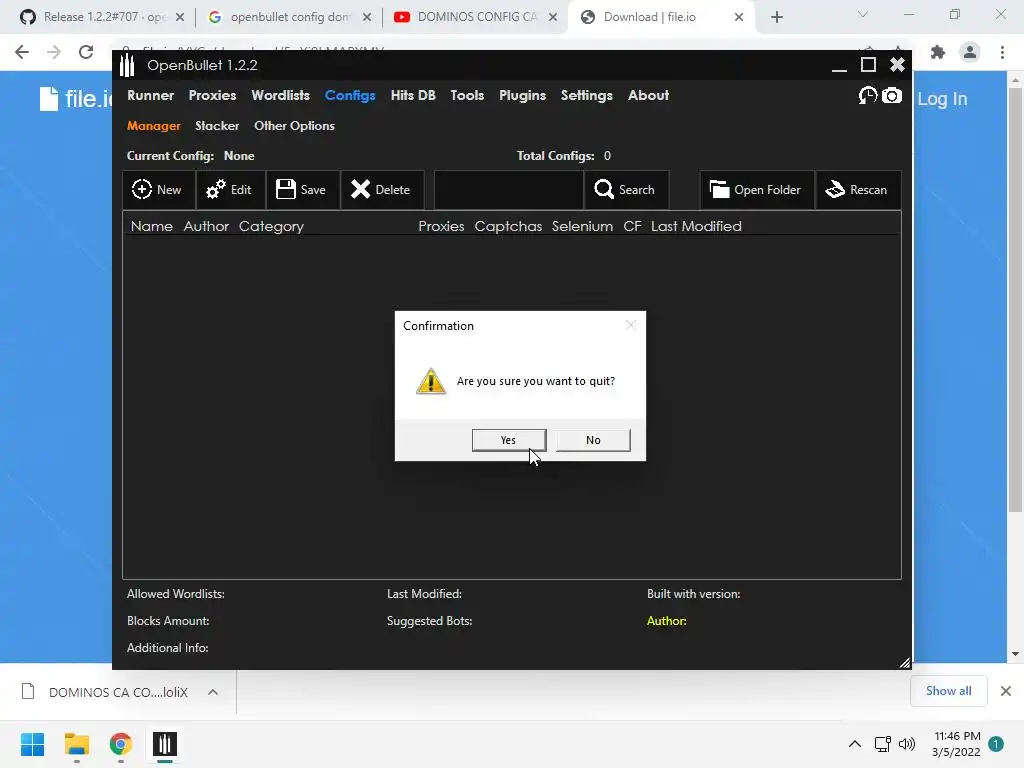The width and height of the screenshot is (1024, 768).
Task: Rescan the configs with the Rescan button
Action: (858, 190)
